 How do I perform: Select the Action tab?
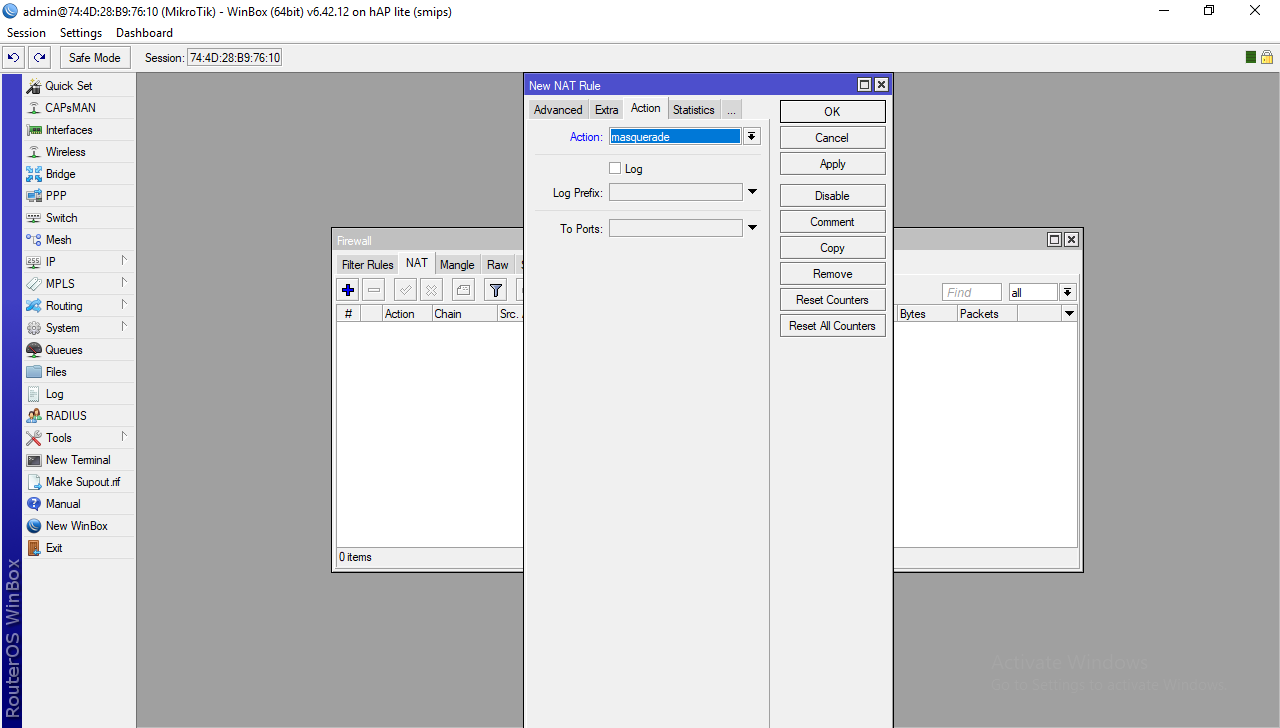[646, 109]
